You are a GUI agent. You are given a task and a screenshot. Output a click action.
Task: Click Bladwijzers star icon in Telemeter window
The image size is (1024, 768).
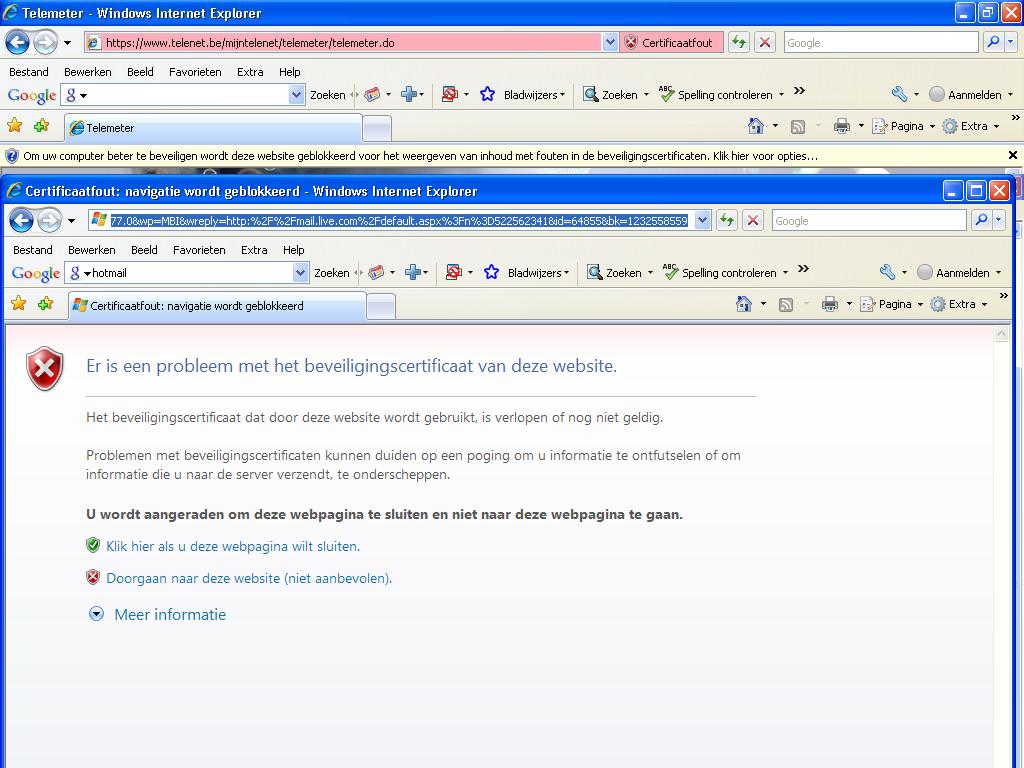click(x=487, y=95)
